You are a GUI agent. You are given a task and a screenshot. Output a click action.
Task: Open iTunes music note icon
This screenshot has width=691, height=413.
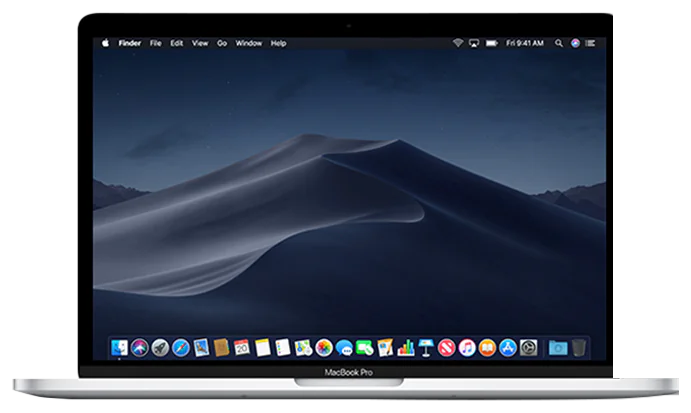pos(467,348)
